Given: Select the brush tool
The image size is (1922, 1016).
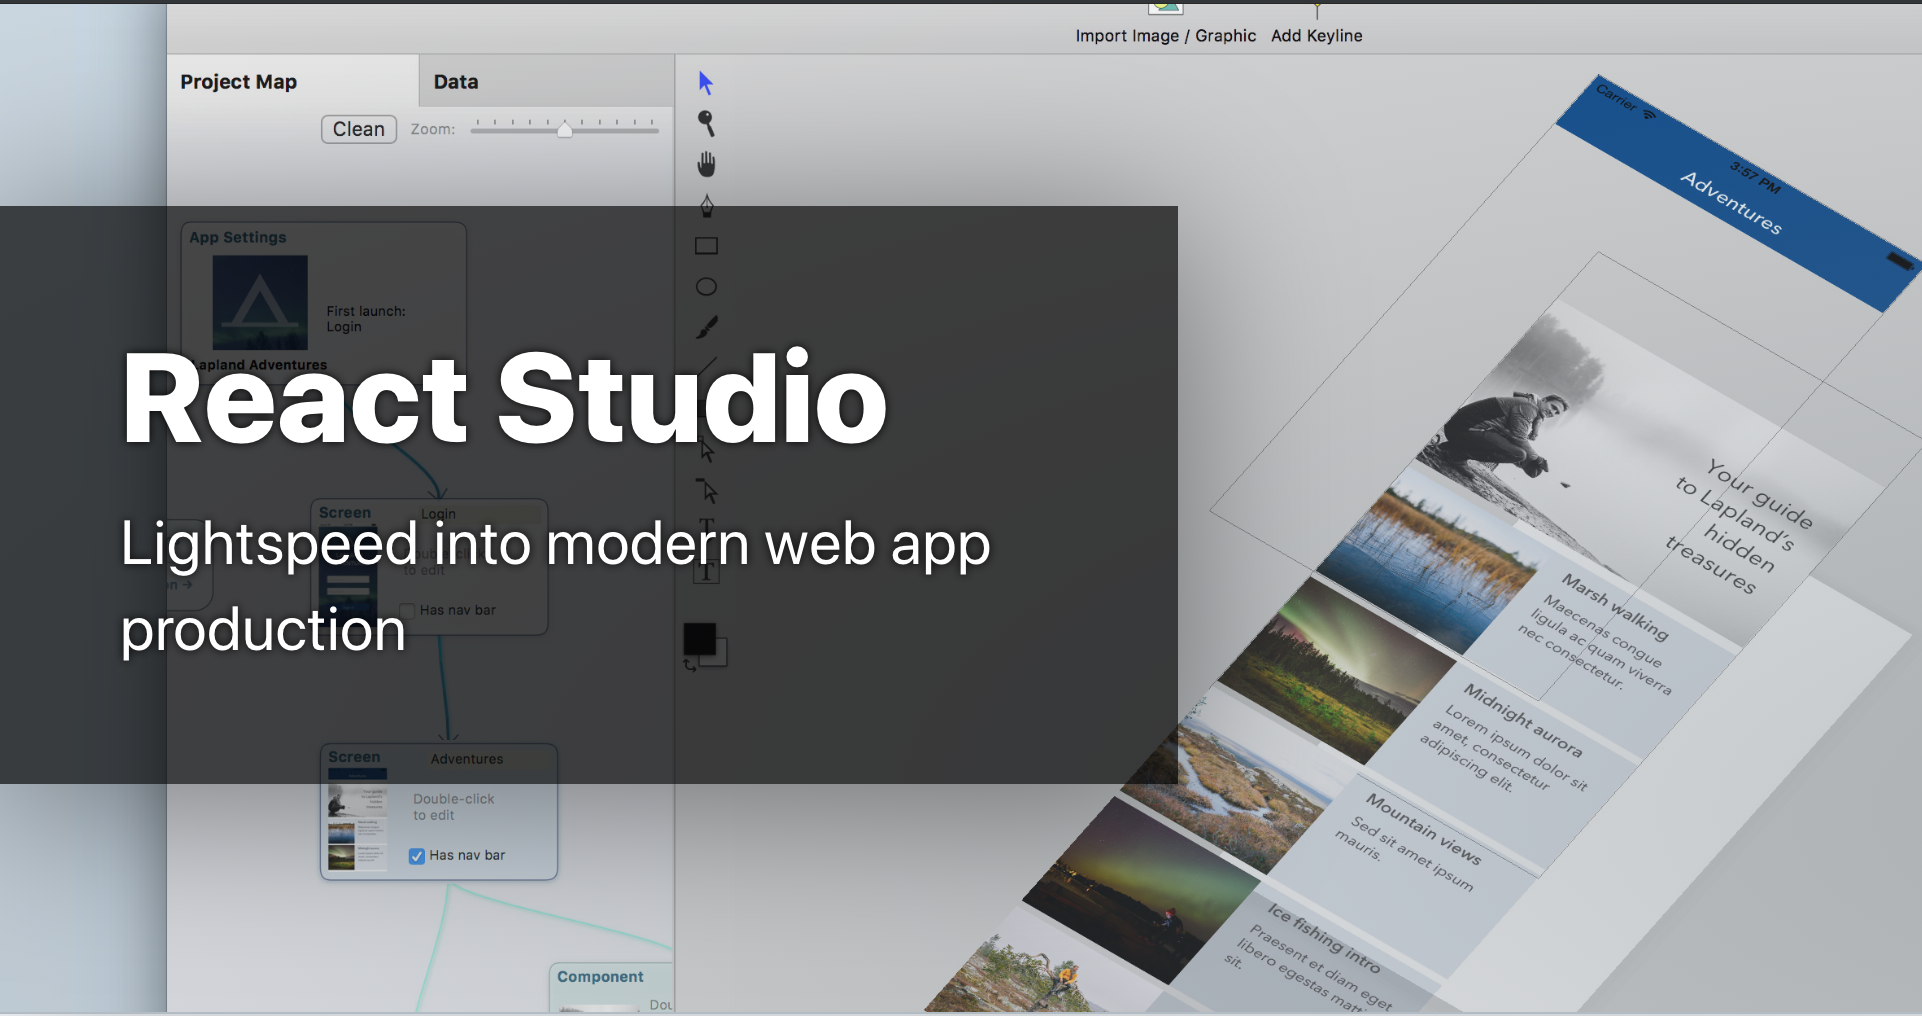Looking at the screenshot, I should tap(706, 328).
